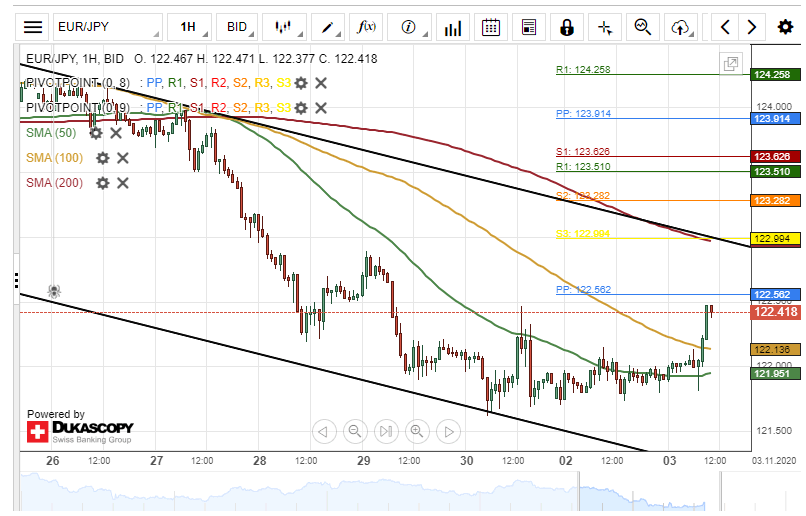Open chart settings gear in toolbar
The height and width of the screenshot is (516, 806).
pyautogui.click(x=785, y=27)
